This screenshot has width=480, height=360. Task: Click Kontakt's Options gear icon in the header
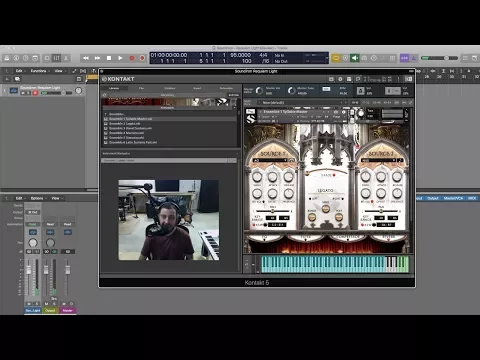340,79
